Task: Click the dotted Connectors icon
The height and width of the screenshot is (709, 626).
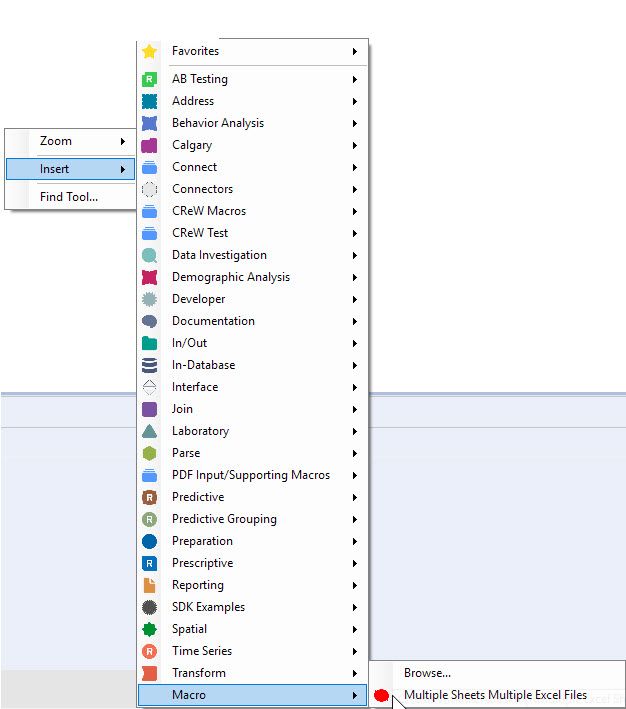Action: [149, 189]
